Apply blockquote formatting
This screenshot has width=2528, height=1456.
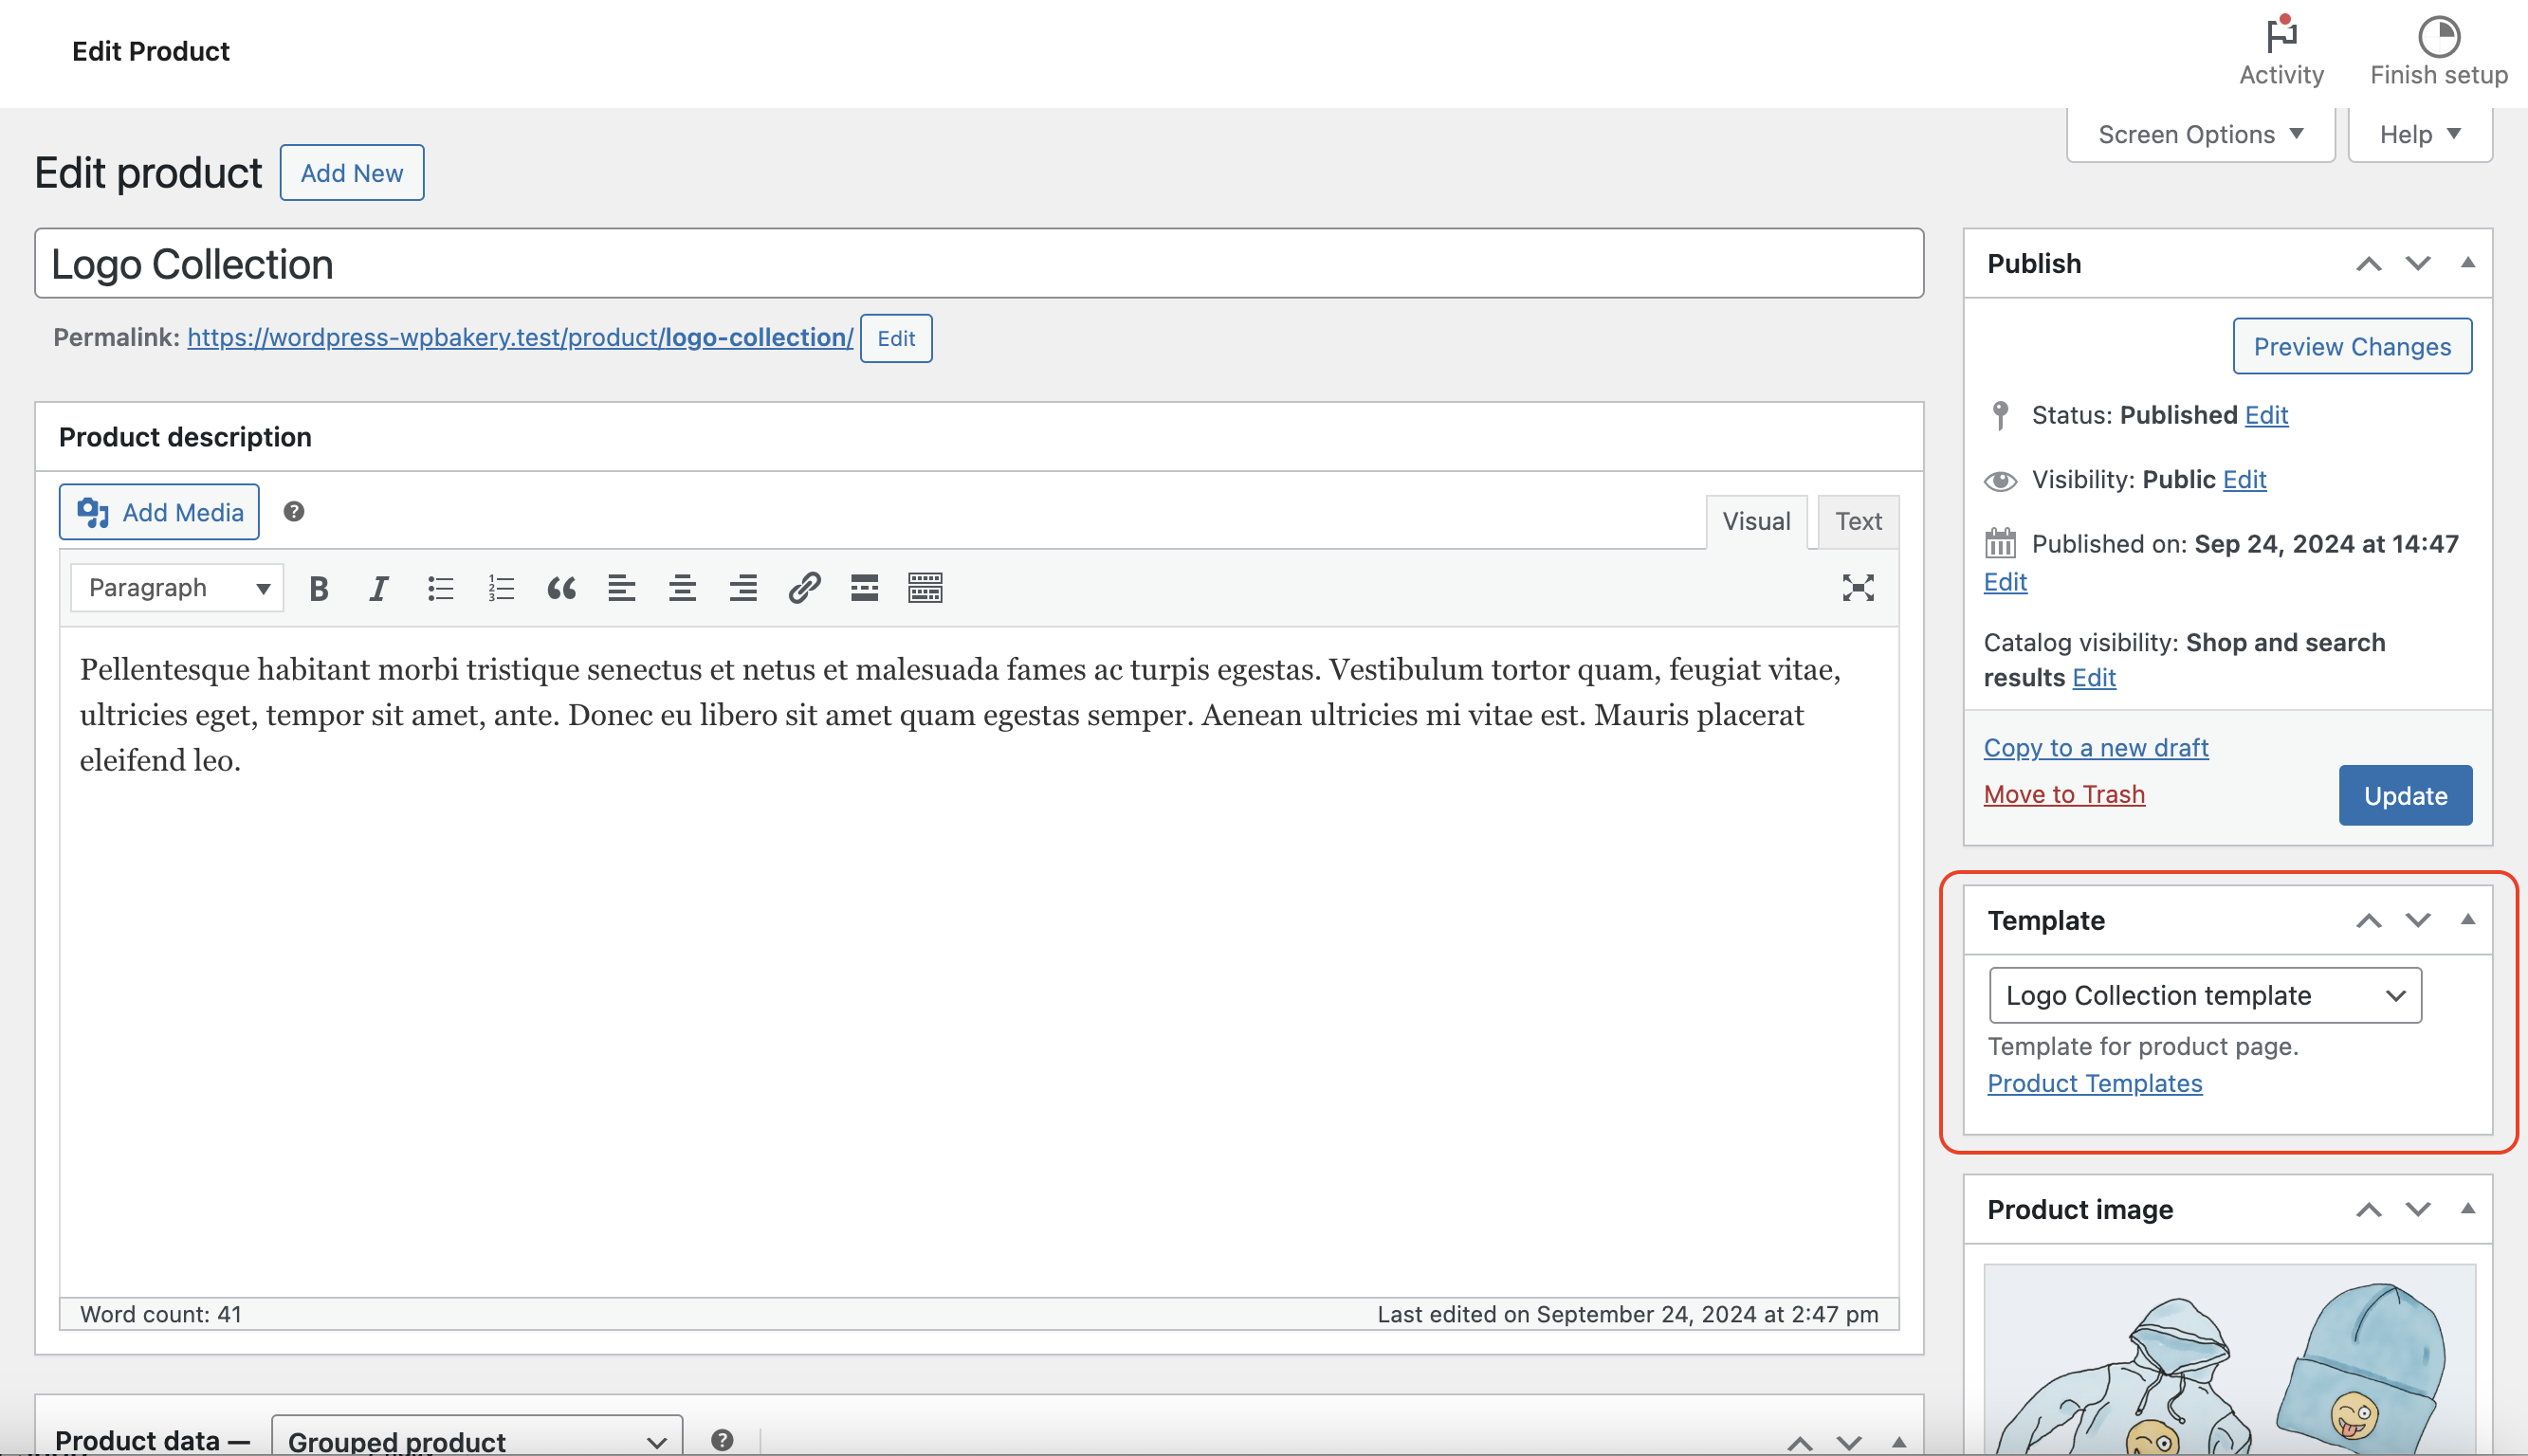coord(561,588)
